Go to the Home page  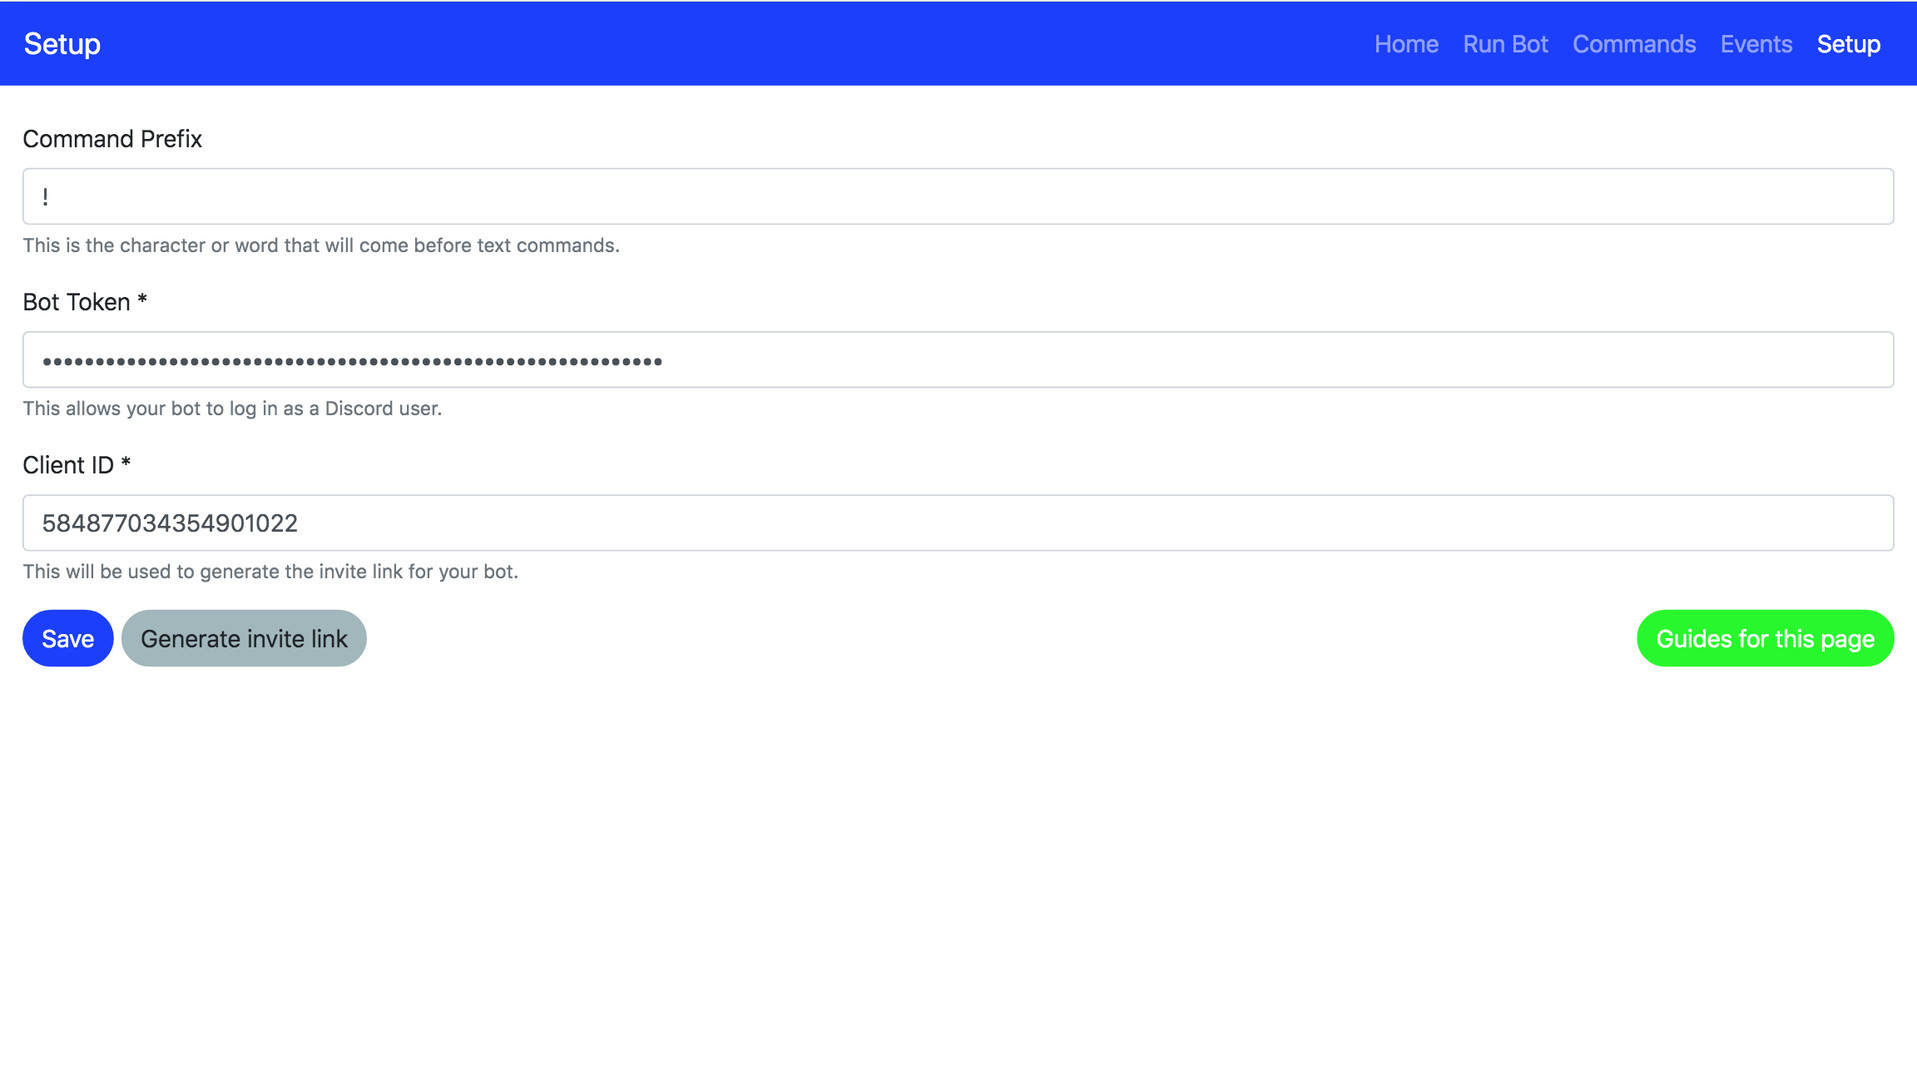tap(1405, 44)
